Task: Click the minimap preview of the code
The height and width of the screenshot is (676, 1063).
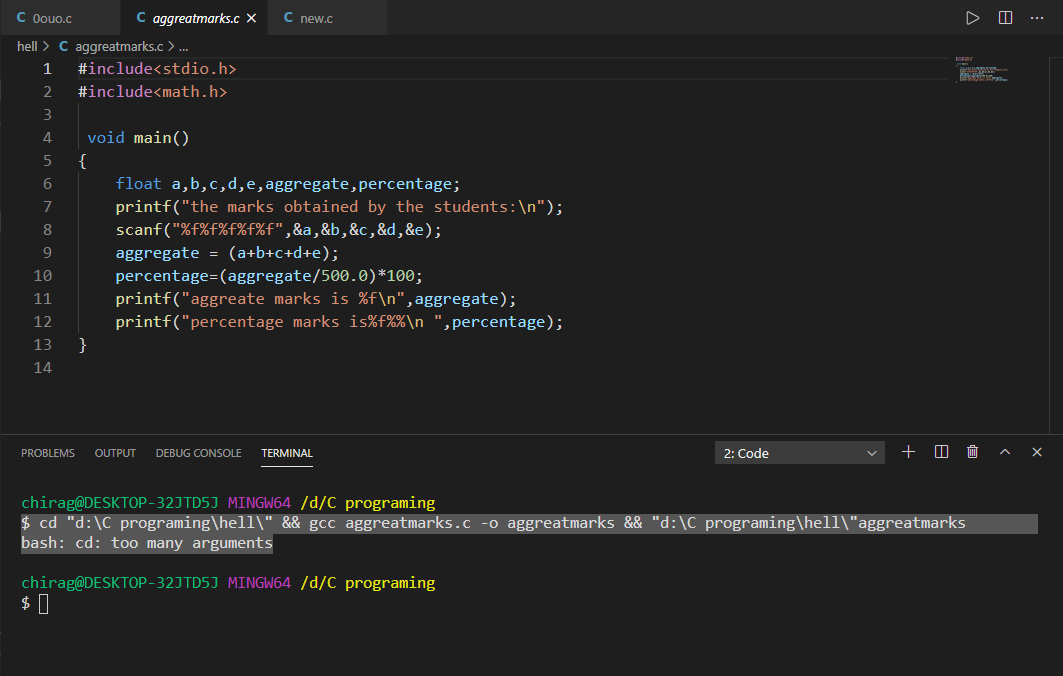Action: click(x=981, y=70)
